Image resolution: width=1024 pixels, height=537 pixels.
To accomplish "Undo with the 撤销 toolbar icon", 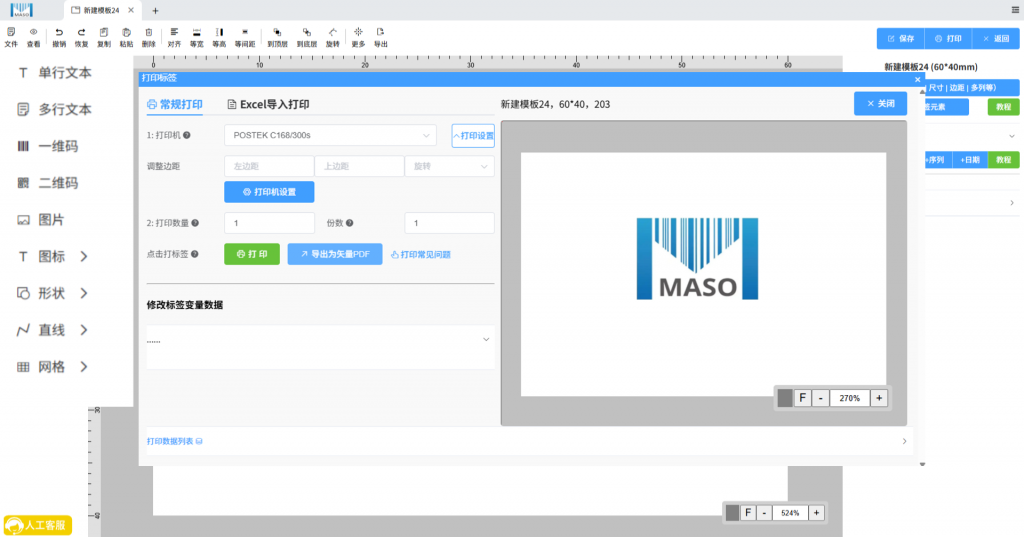I will coord(59,37).
